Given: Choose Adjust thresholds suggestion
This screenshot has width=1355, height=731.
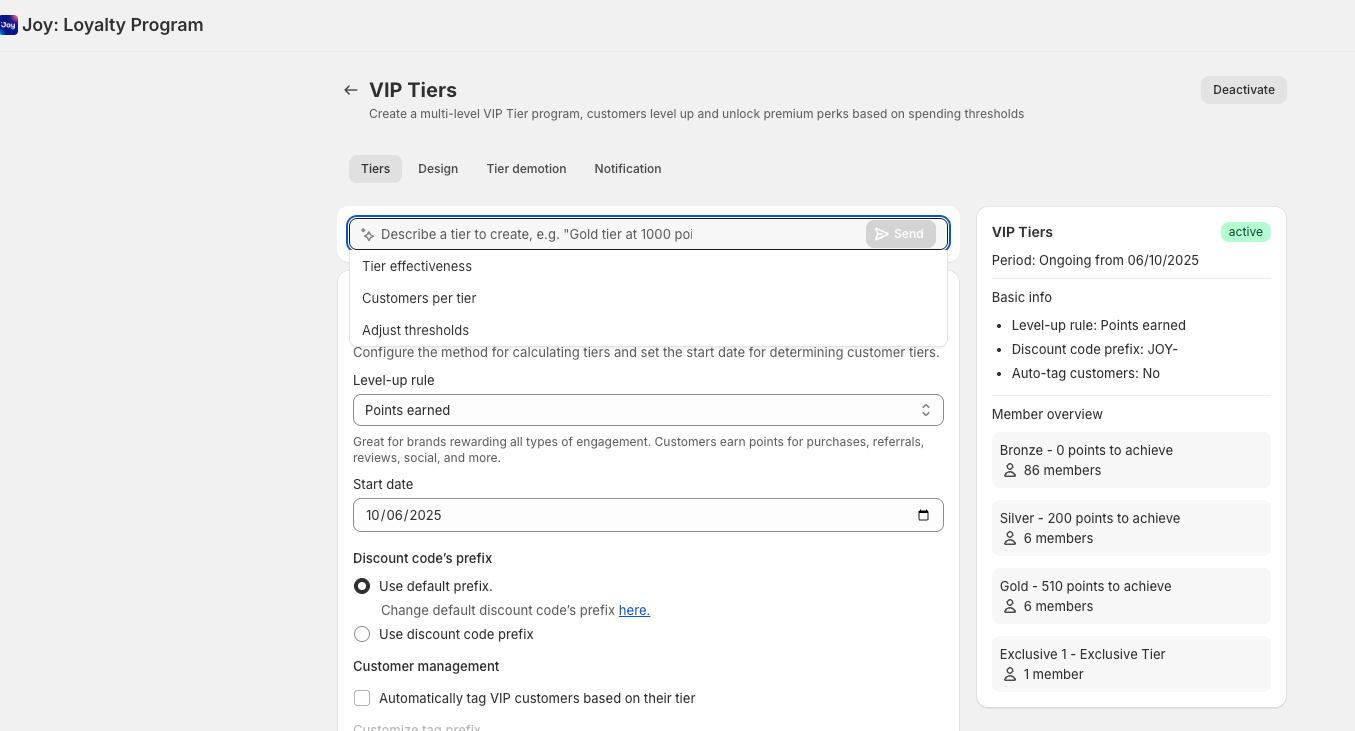Looking at the screenshot, I should [648, 330].
